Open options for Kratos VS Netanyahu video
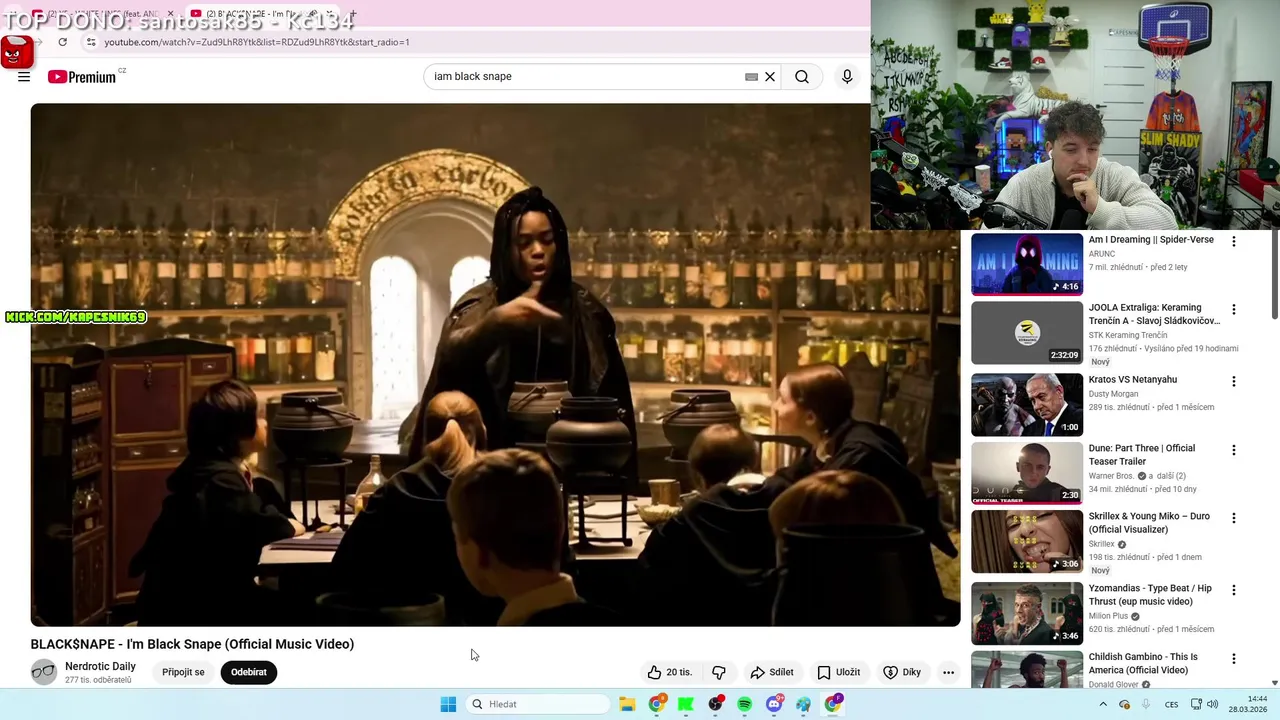1280x720 pixels. click(1233, 382)
